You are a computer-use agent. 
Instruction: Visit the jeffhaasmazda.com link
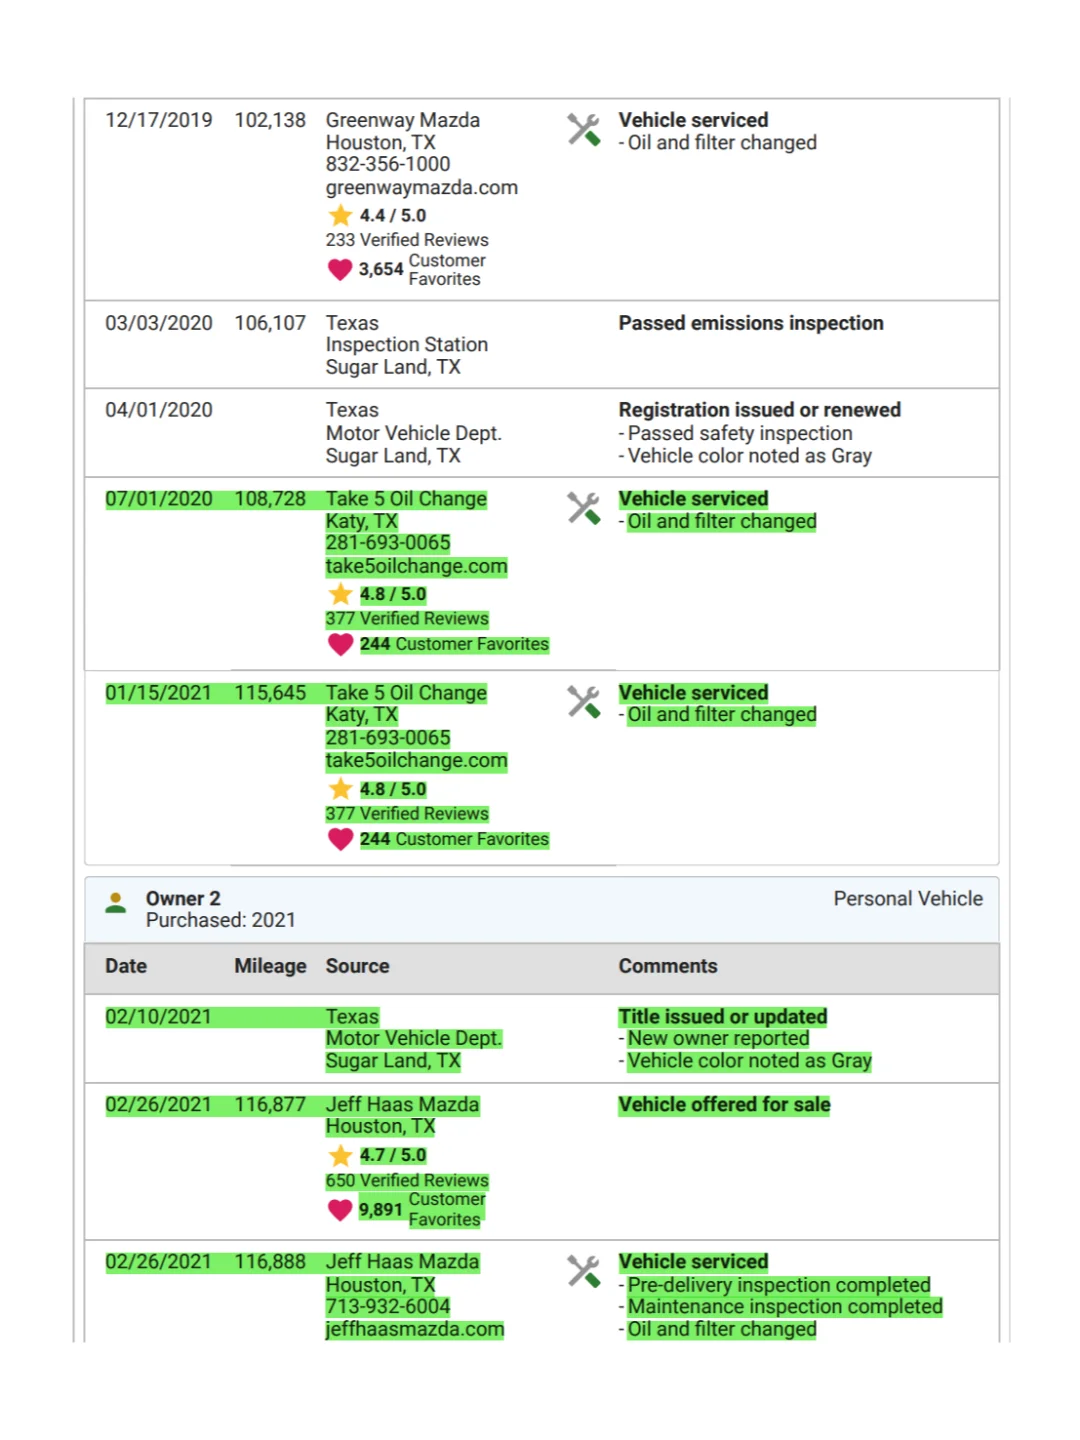click(x=414, y=1329)
